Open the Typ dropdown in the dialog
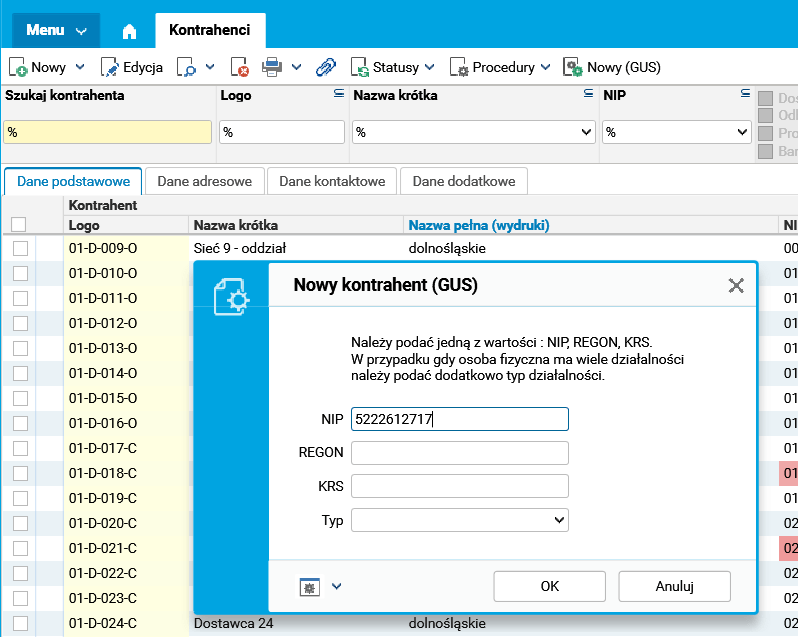Viewport: 798px width, 637px height. coord(459,520)
